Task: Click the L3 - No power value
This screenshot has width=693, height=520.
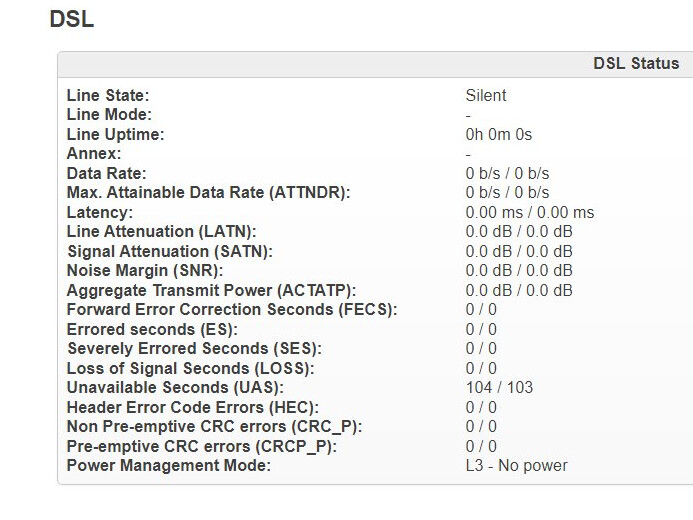Action: pyautogui.click(x=517, y=466)
